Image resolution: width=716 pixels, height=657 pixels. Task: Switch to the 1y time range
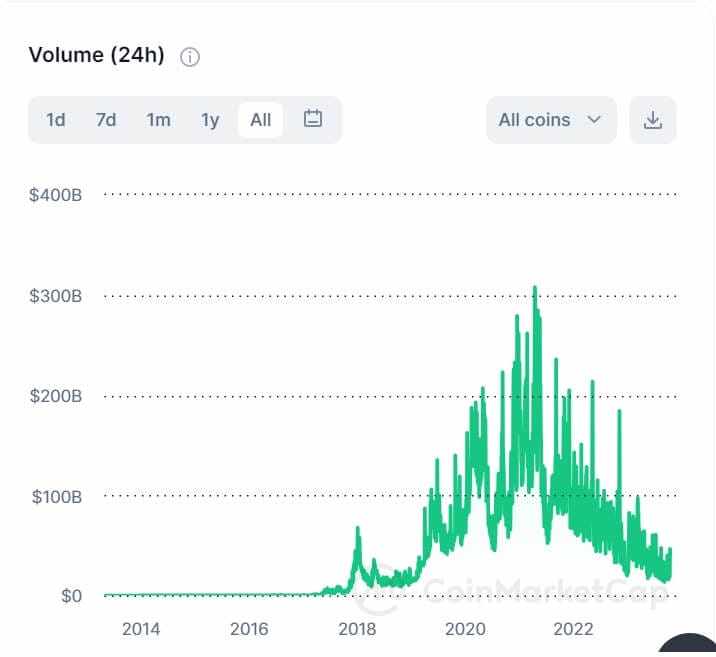click(211, 121)
